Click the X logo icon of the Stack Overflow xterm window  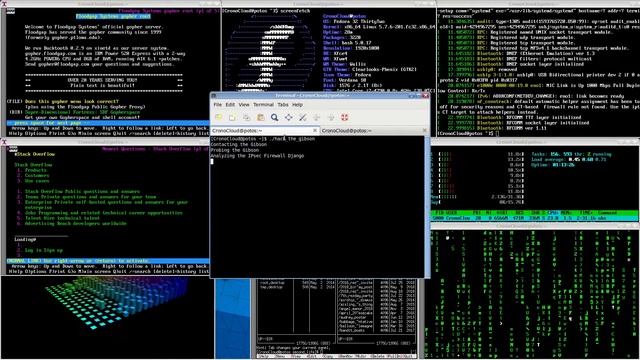[4, 142]
